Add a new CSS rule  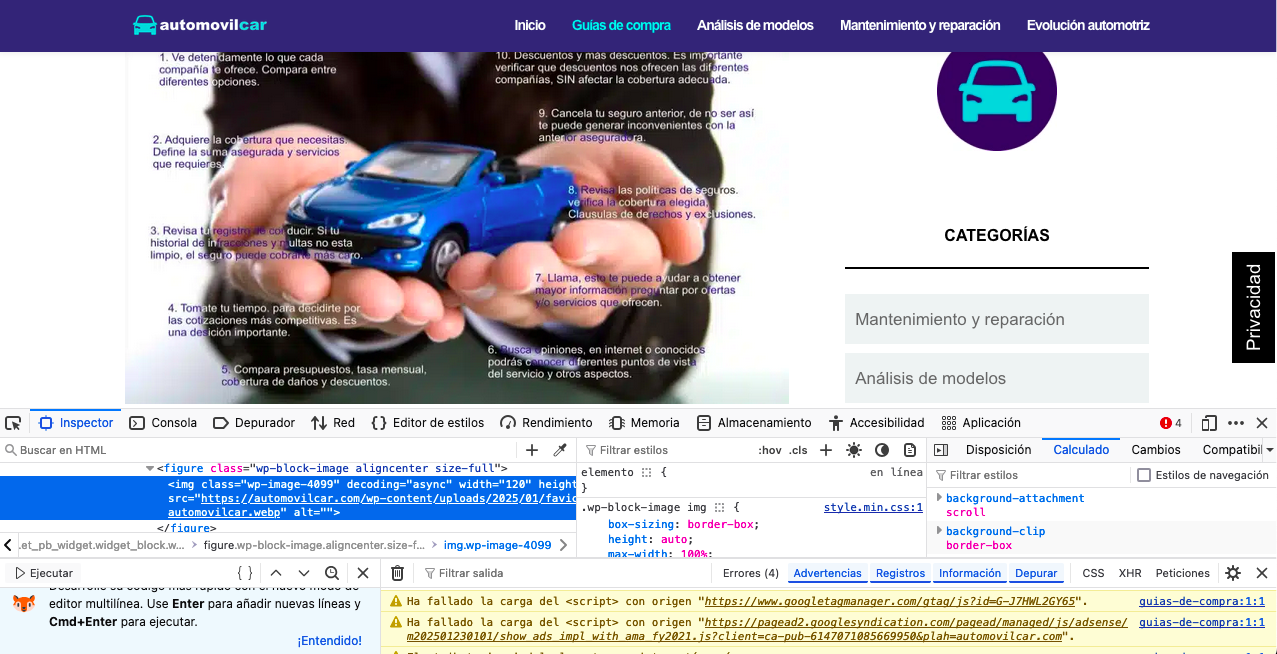826,450
